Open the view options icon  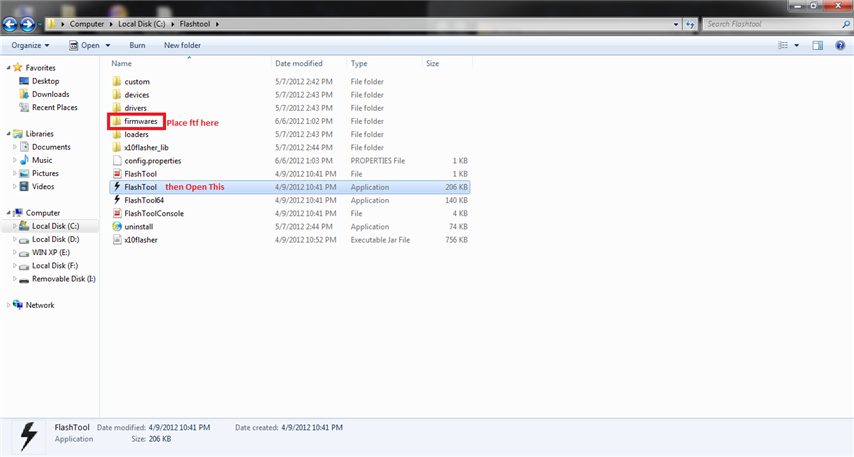point(783,45)
